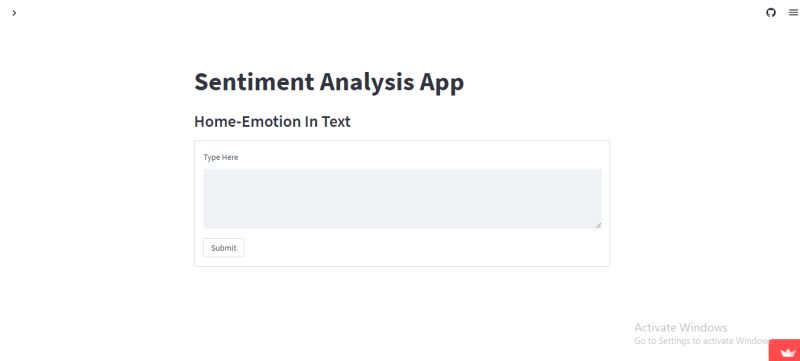The width and height of the screenshot is (800, 361).
Task: Click 'Go to Settings to activate Windows'
Action: (x=702, y=341)
